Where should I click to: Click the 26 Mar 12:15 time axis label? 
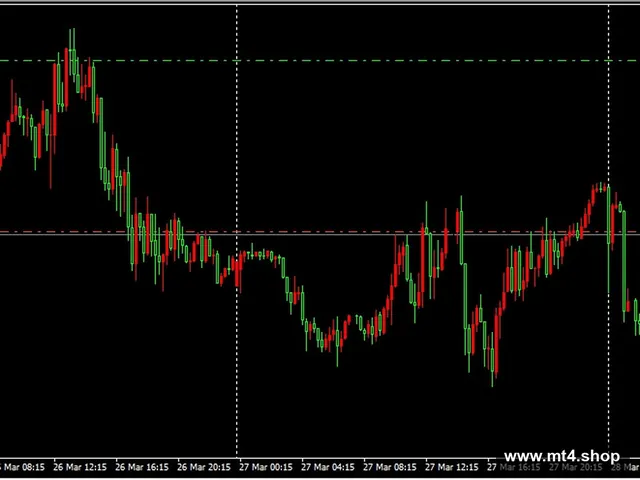click(80, 467)
